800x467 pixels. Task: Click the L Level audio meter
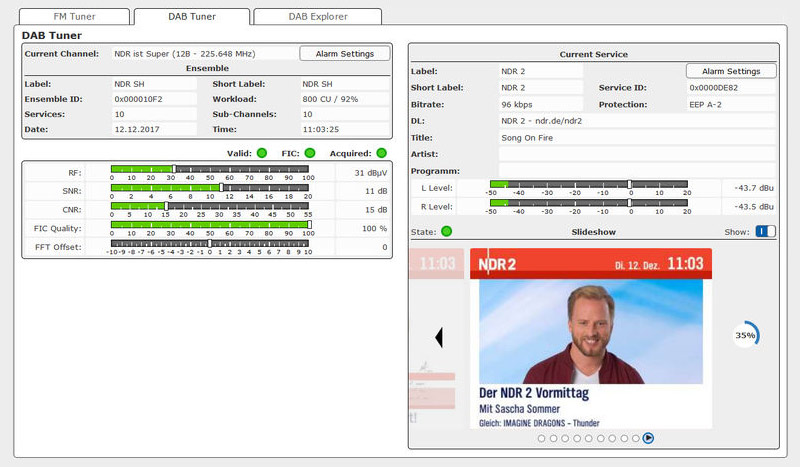(589, 184)
